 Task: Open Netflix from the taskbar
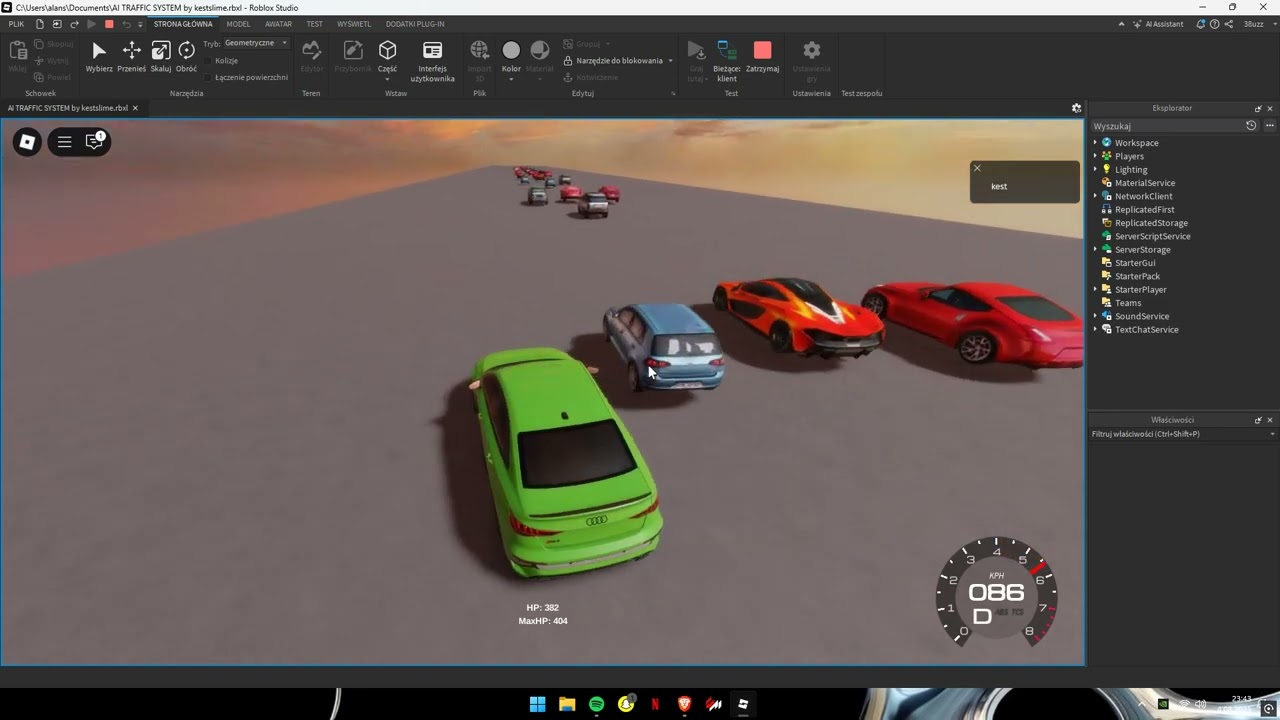pyautogui.click(x=655, y=704)
